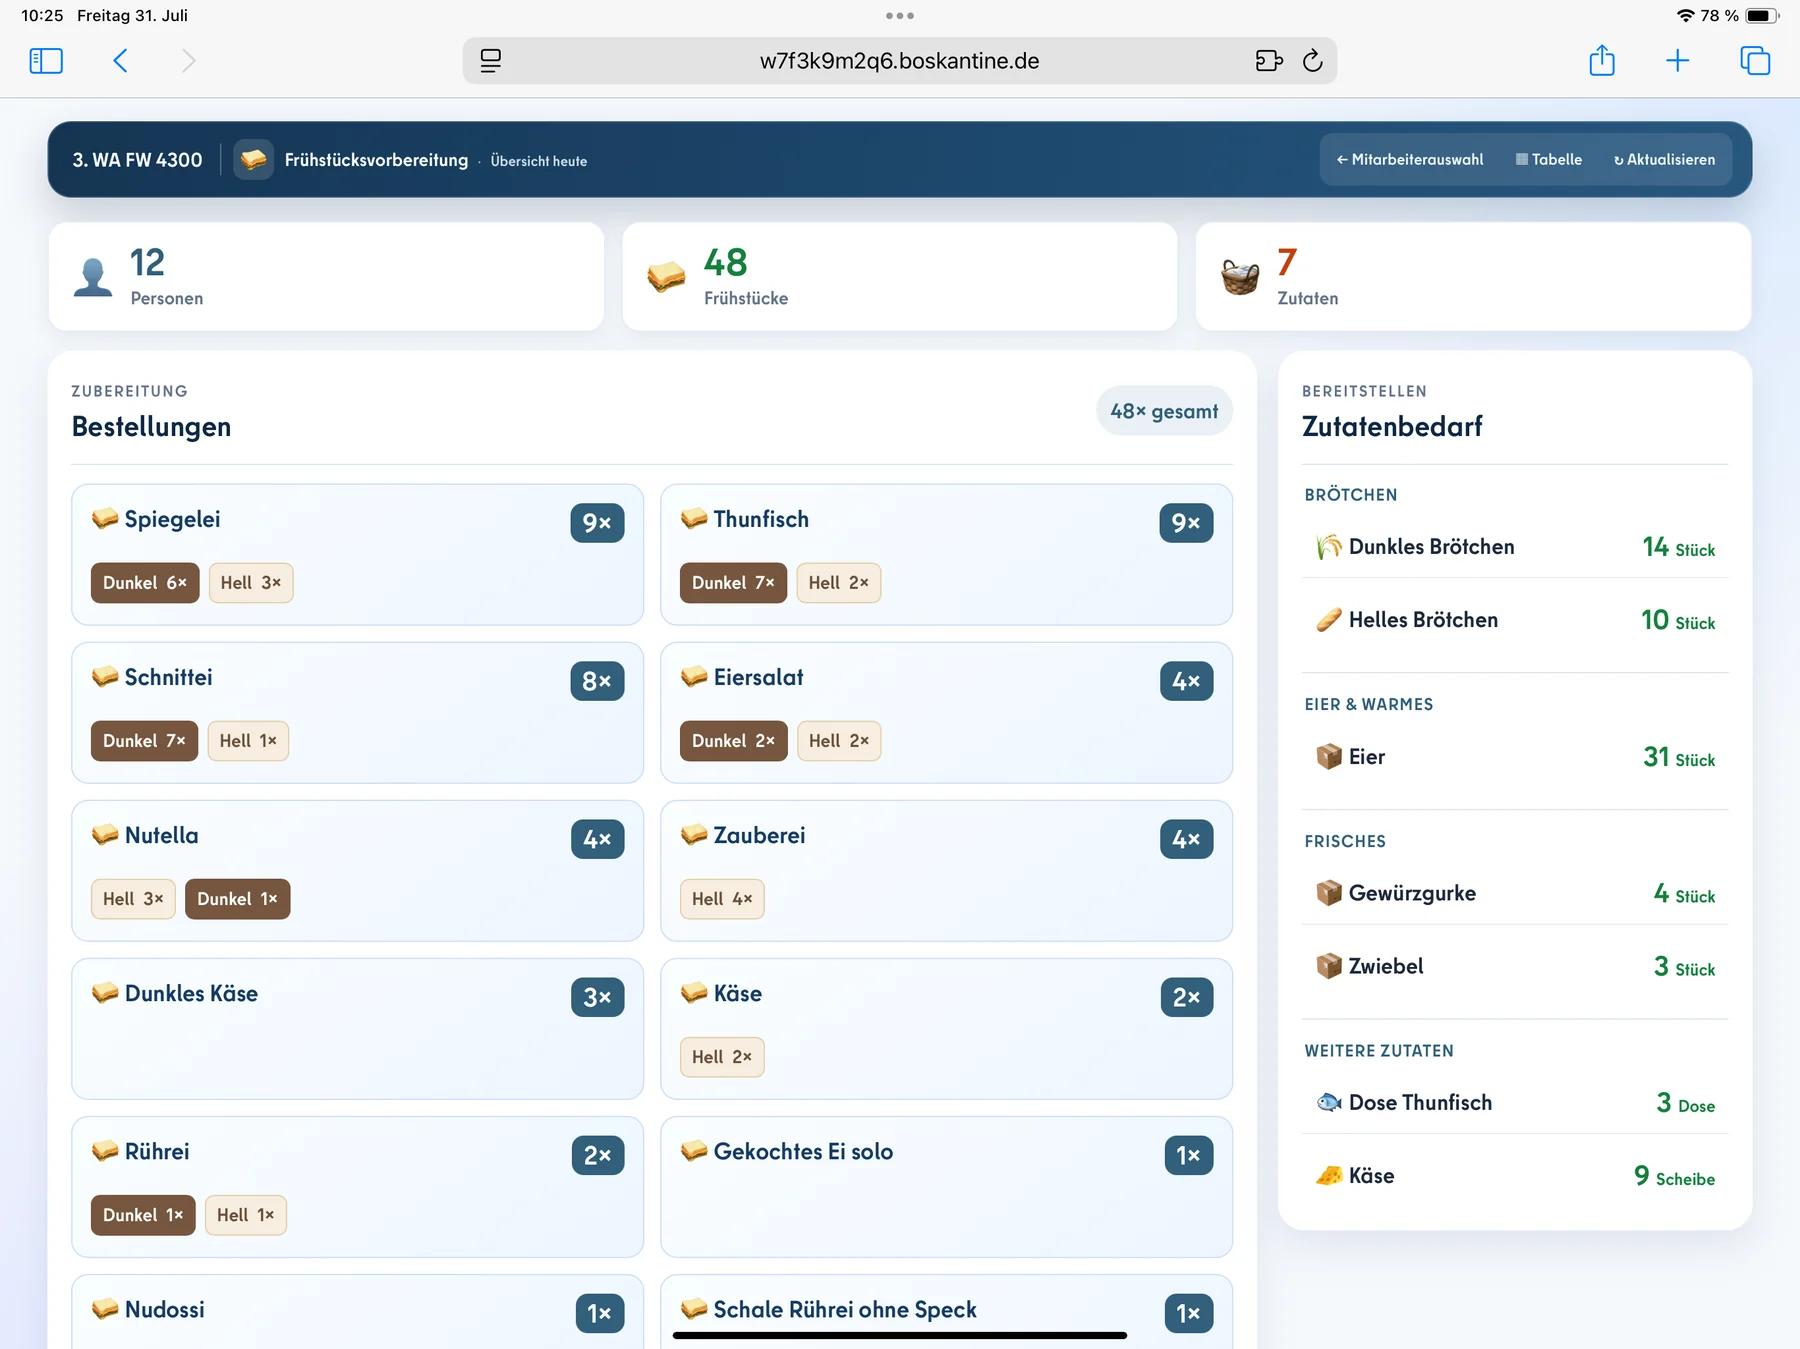Click the Nutella Hell 3× chip
This screenshot has height=1349, width=1800.
[x=133, y=899]
